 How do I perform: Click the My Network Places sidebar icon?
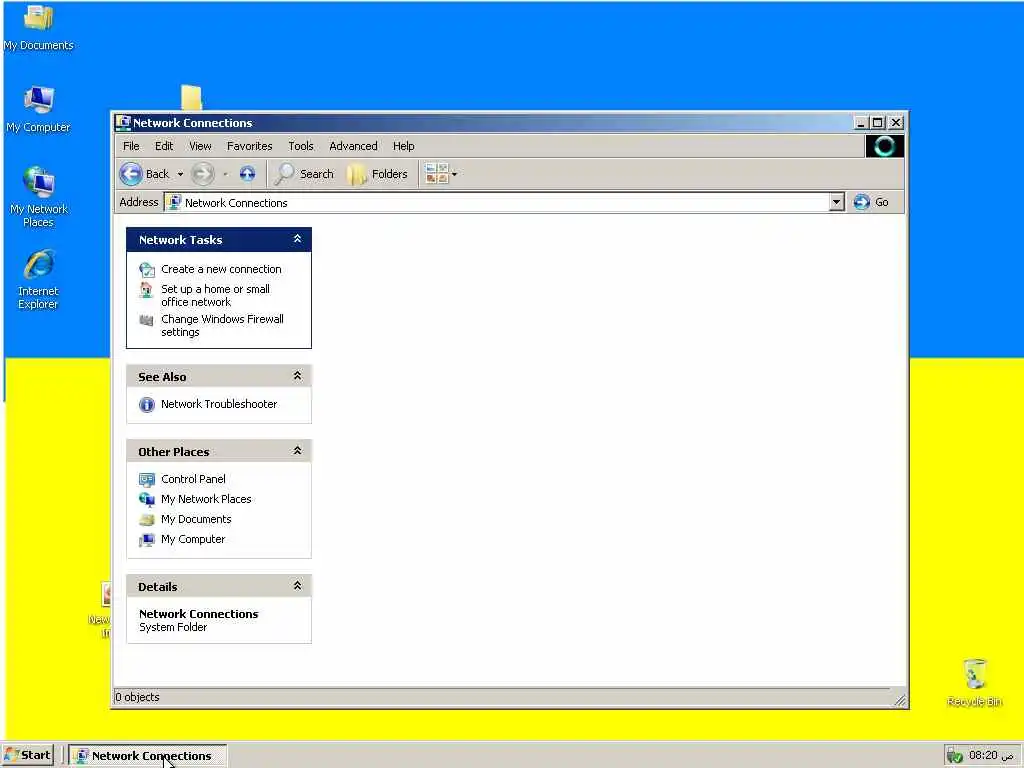tap(147, 500)
